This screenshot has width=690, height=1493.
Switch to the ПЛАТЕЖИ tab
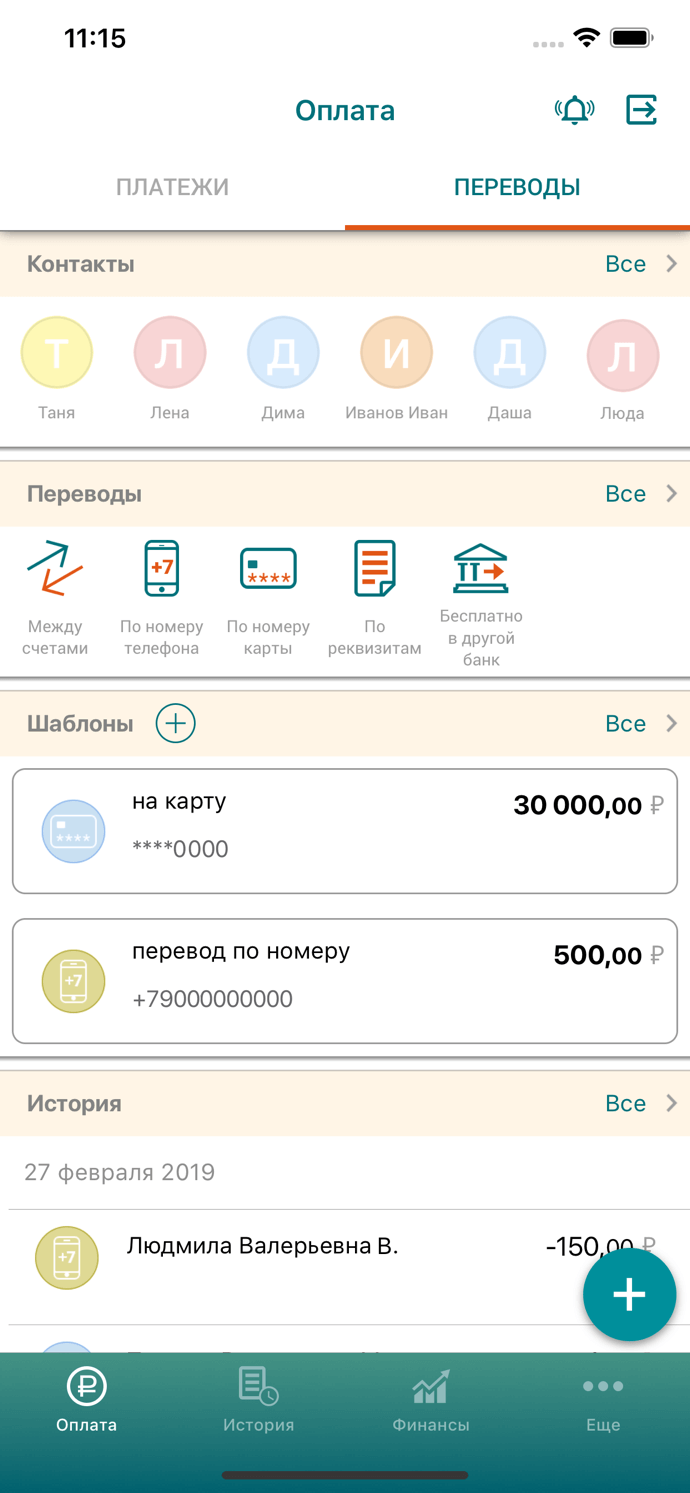coord(172,187)
